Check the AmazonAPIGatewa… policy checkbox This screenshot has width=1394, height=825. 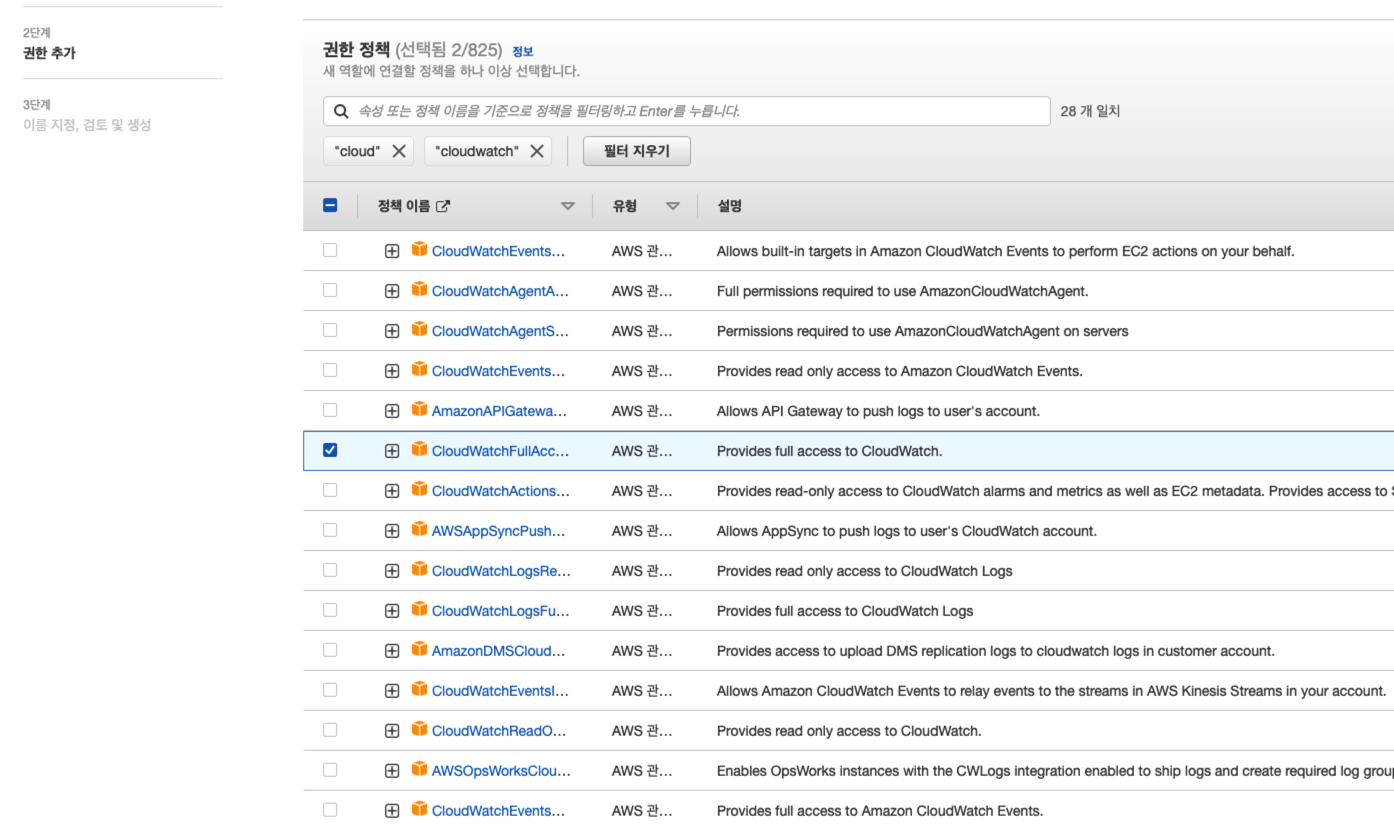(x=330, y=410)
